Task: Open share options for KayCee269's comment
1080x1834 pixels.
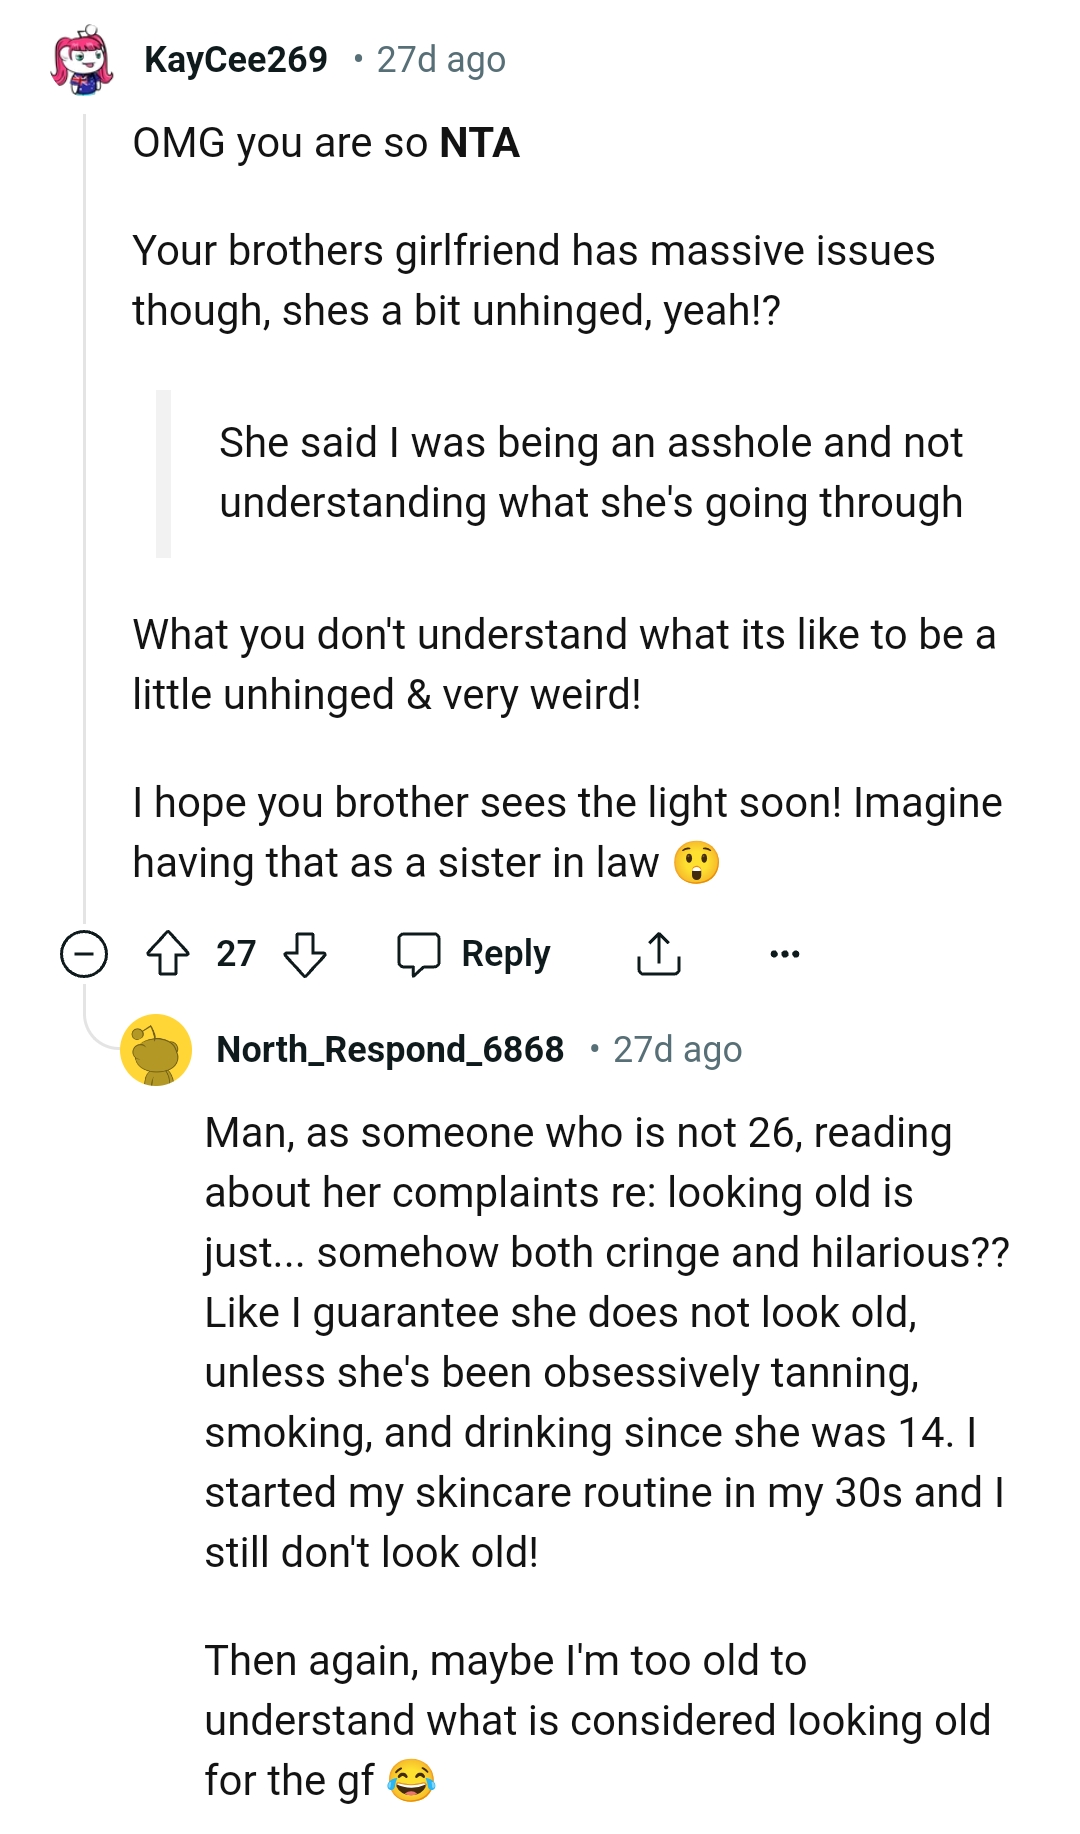Action: [659, 951]
